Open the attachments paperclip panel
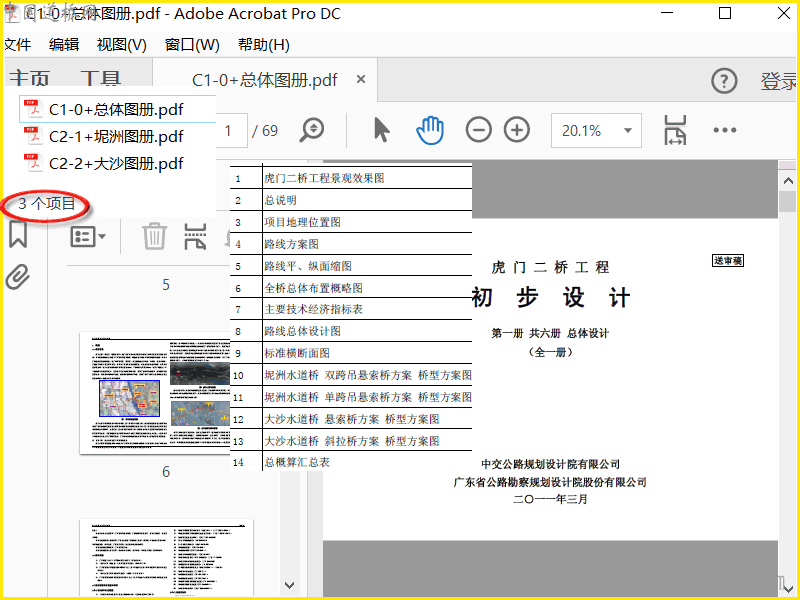800x600 pixels. (18, 277)
